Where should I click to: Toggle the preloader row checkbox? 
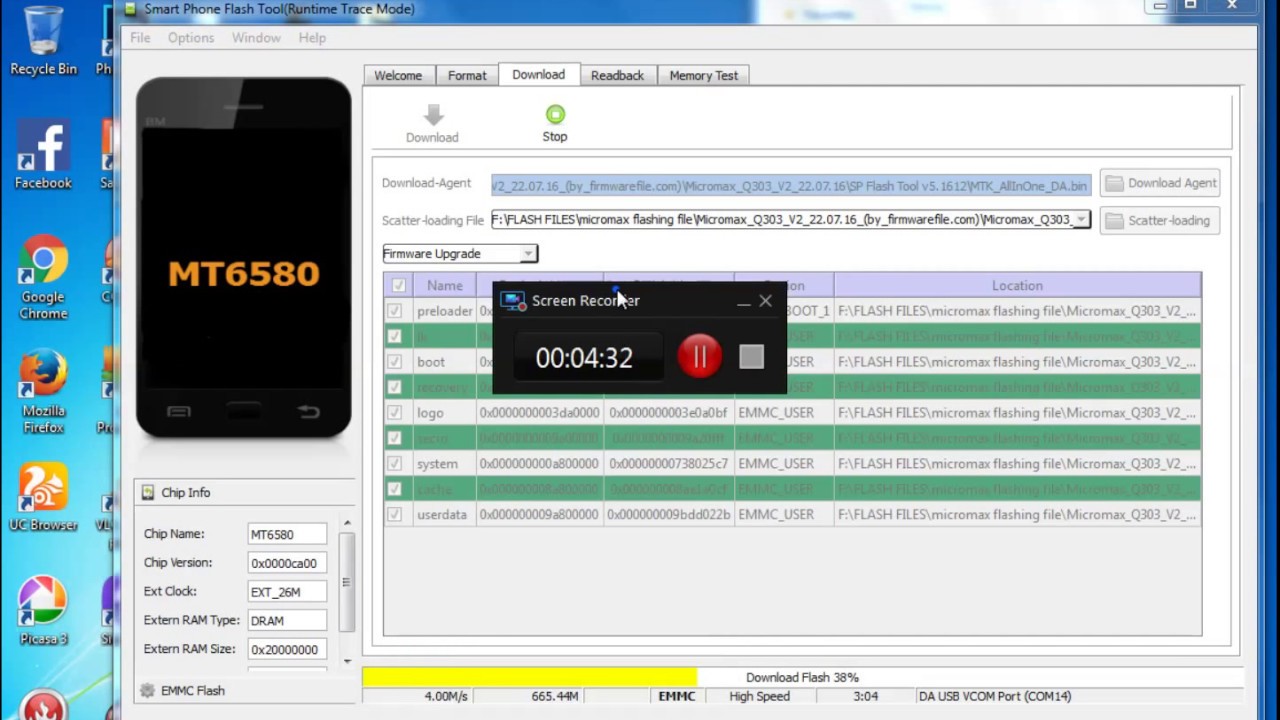click(395, 311)
